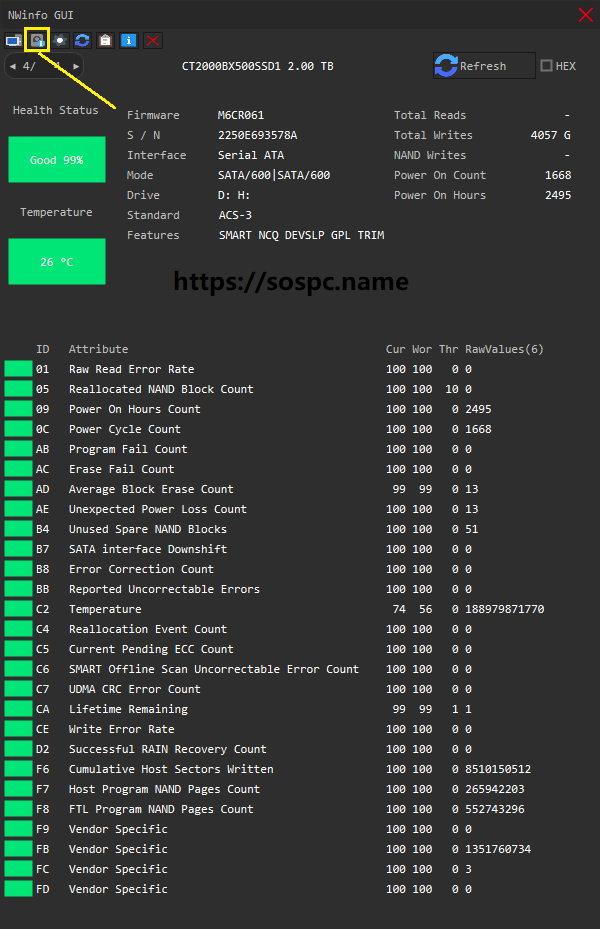Click green status swatch for Temperature attribute
Image resolution: width=600 pixels, height=929 pixels.
(x=18, y=609)
